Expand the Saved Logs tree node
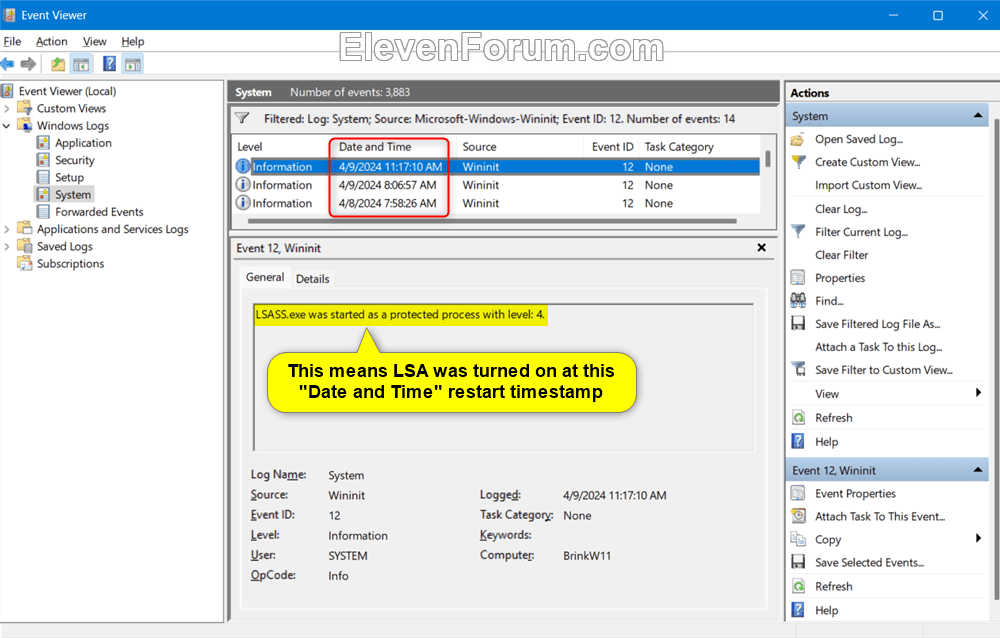This screenshot has width=1000, height=638. [7, 246]
